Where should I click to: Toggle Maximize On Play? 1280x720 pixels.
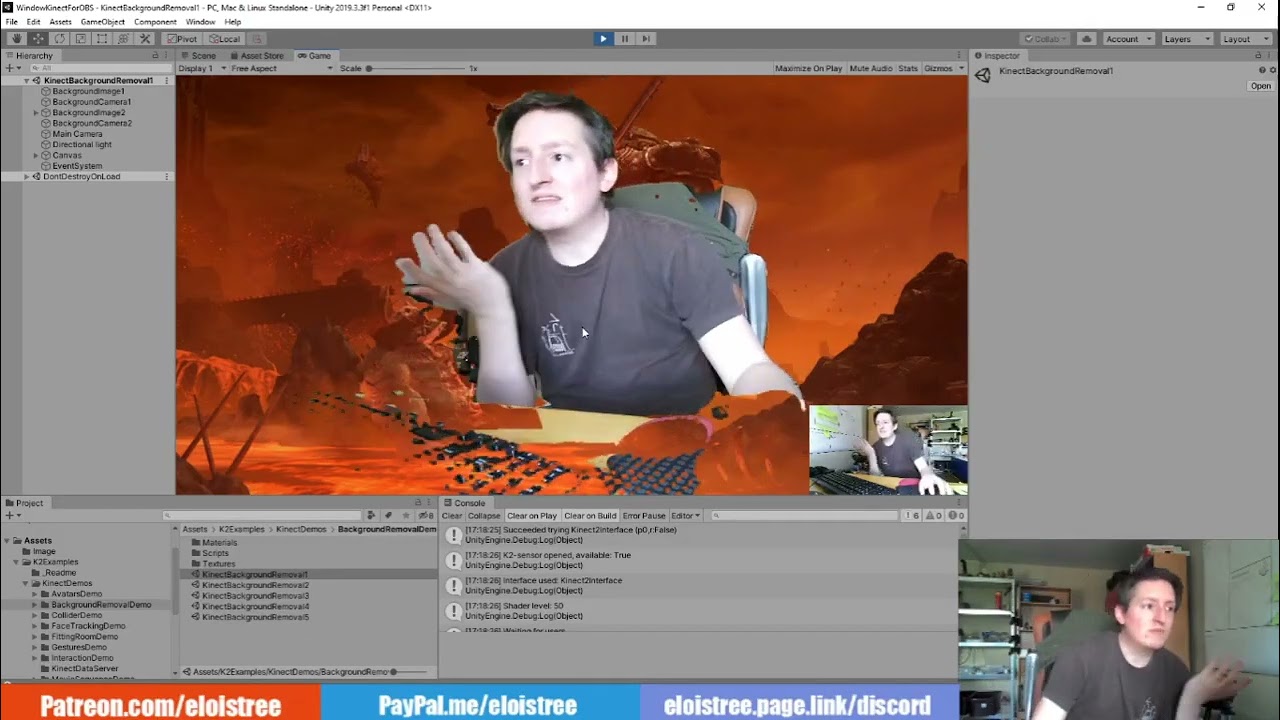pyautogui.click(x=808, y=68)
